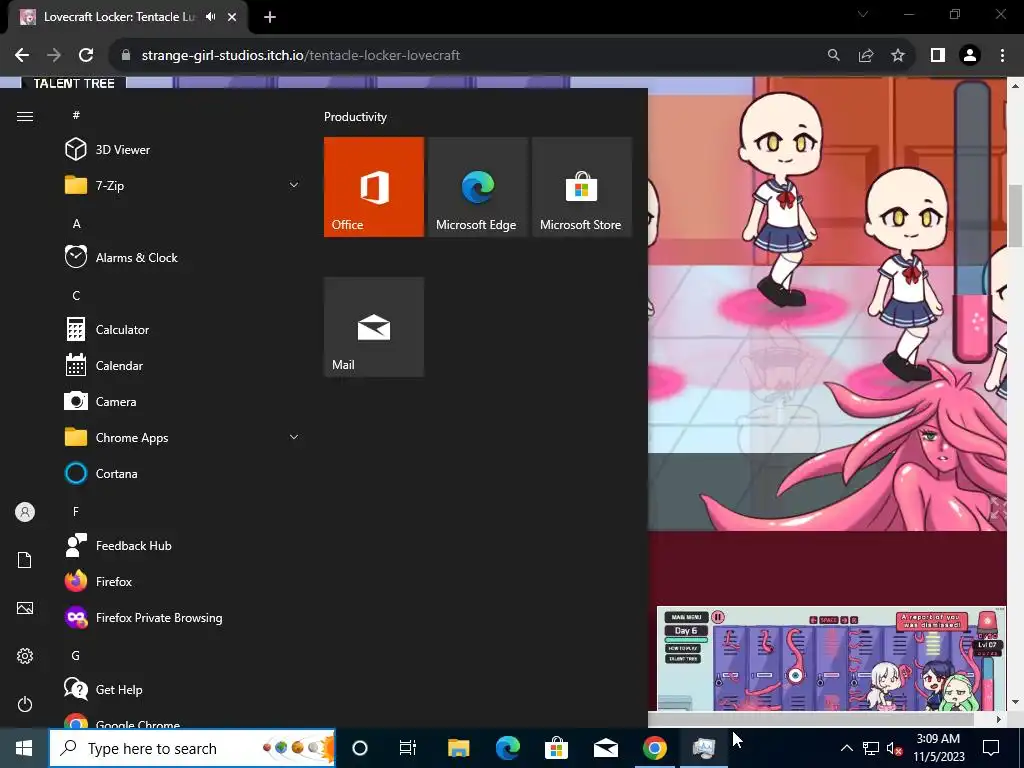The image size is (1024, 768).
Task: Jump to letter C section header
Action: click(x=76, y=296)
